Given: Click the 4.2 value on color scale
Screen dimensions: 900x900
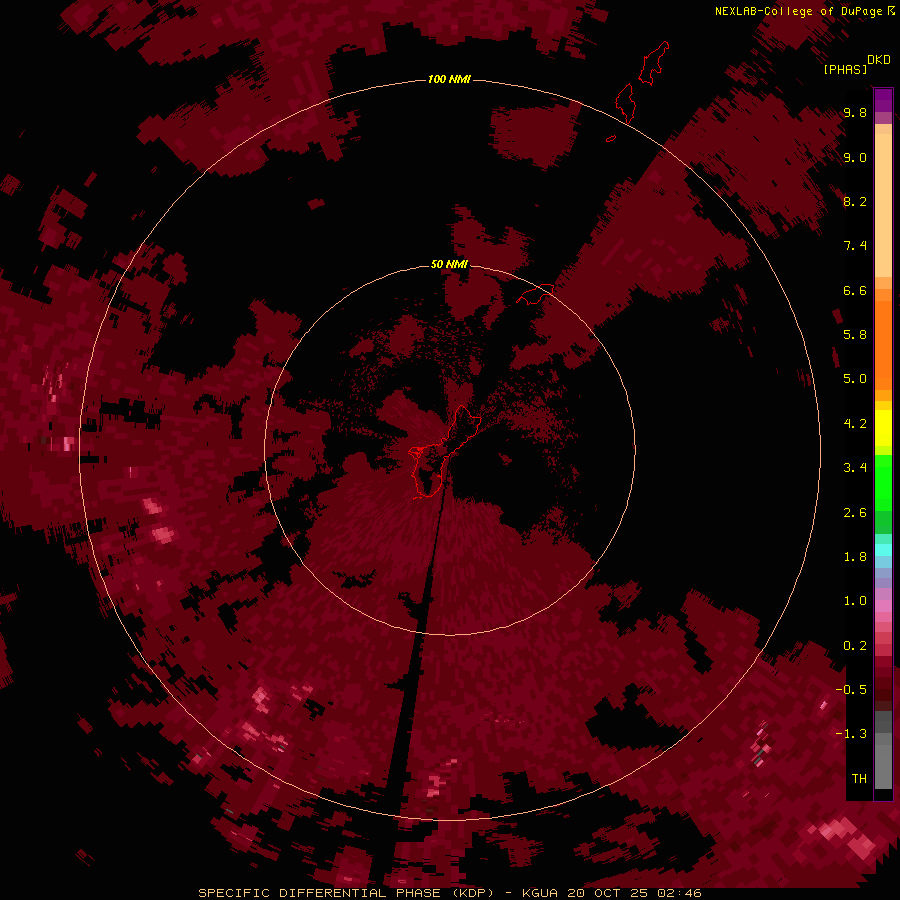Looking at the screenshot, I should [x=855, y=424].
